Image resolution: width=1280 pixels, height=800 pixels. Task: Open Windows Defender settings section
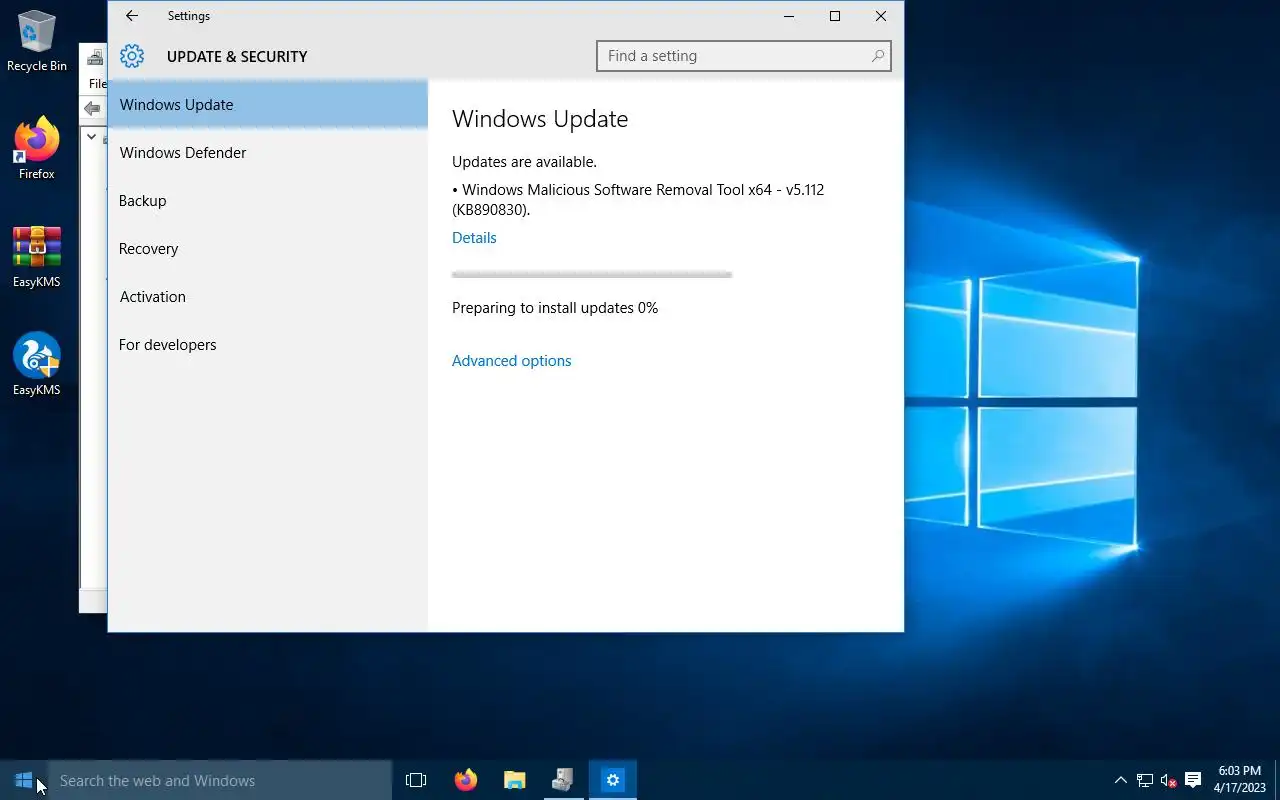pyautogui.click(x=268, y=152)
